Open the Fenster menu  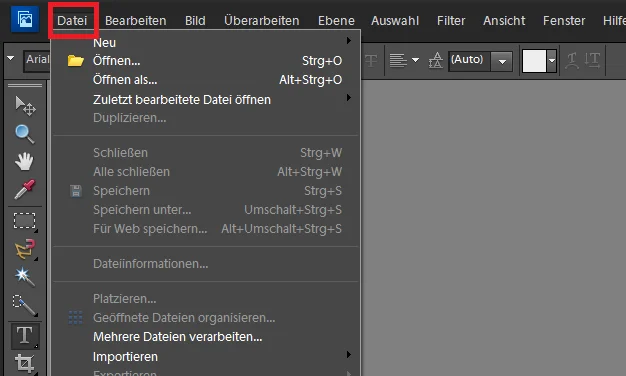click(564, 21)
